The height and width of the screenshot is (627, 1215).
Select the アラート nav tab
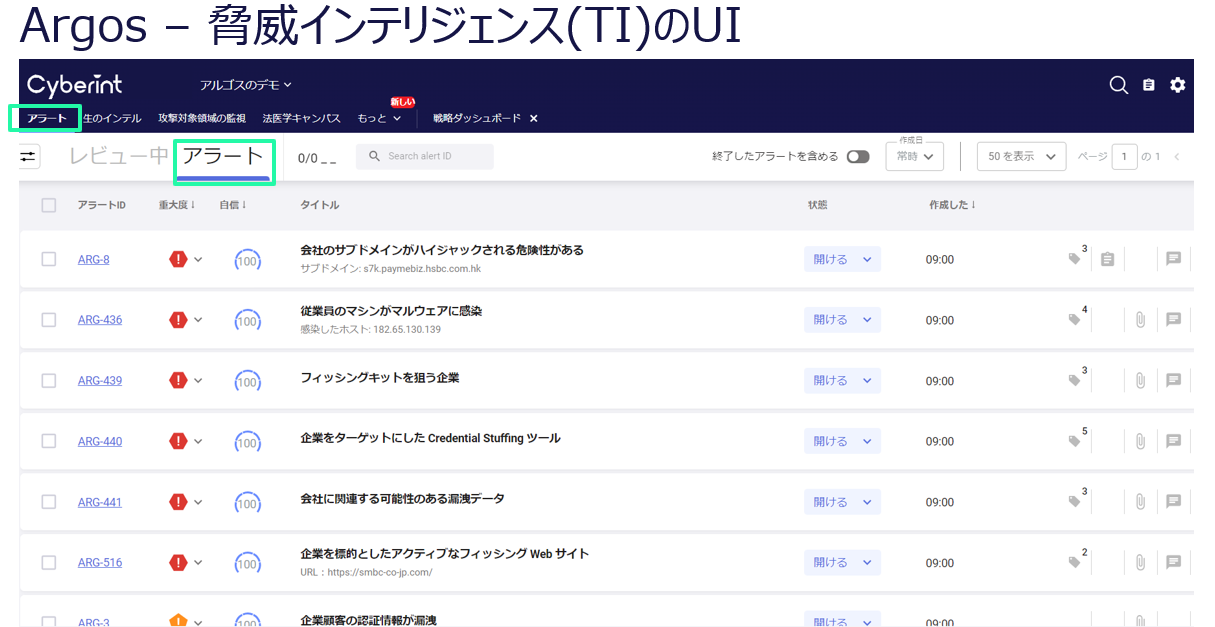tap(47, 118)
